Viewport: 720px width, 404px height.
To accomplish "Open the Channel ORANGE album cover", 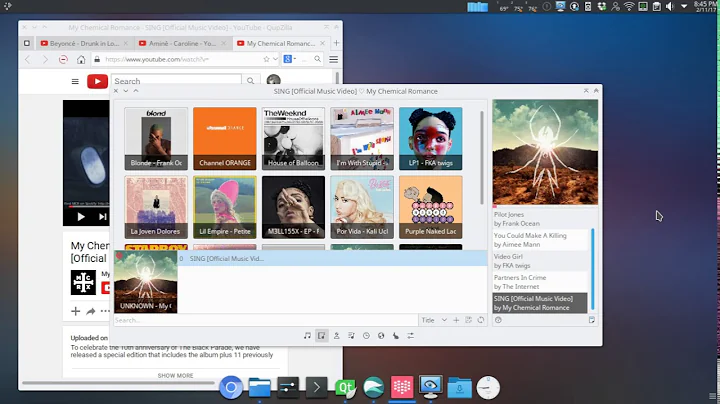I will (225, 139).
